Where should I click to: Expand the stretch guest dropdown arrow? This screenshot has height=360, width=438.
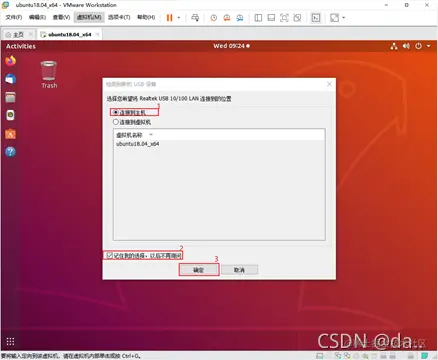[x=344, y=18]
